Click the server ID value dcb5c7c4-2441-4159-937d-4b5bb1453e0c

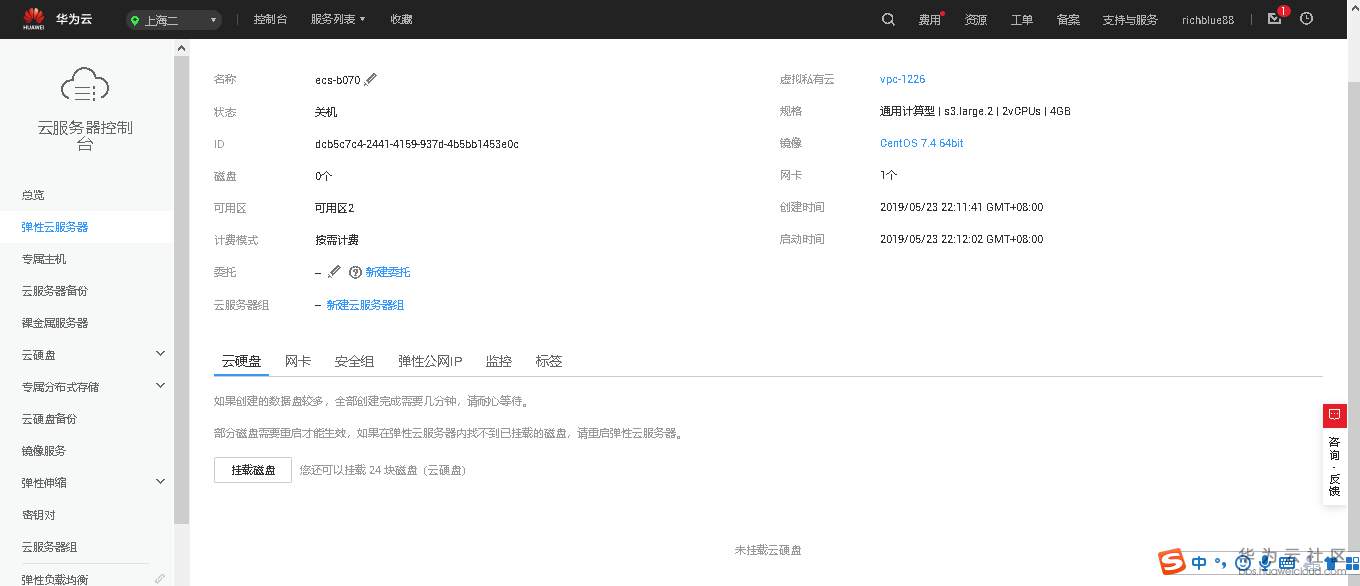[417, 144]
